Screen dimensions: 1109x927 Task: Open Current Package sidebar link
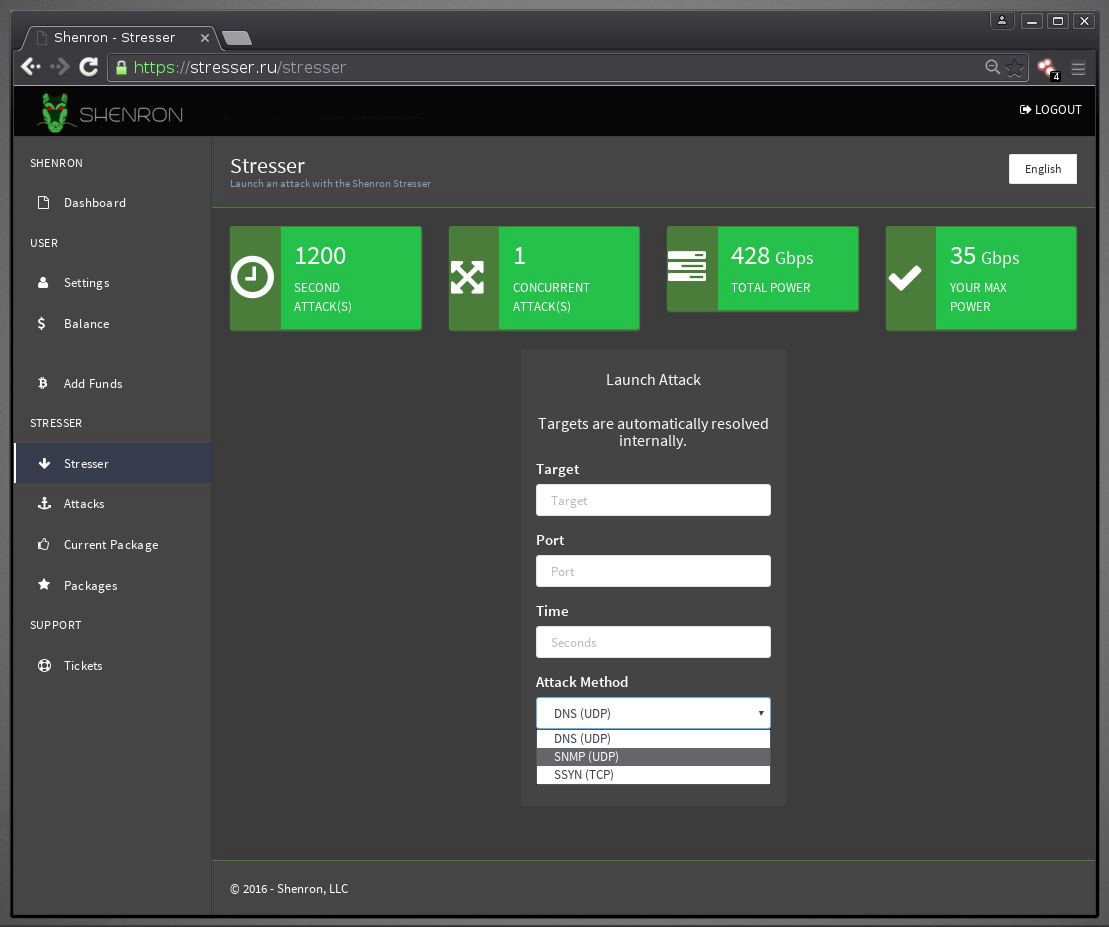point(113,544)
